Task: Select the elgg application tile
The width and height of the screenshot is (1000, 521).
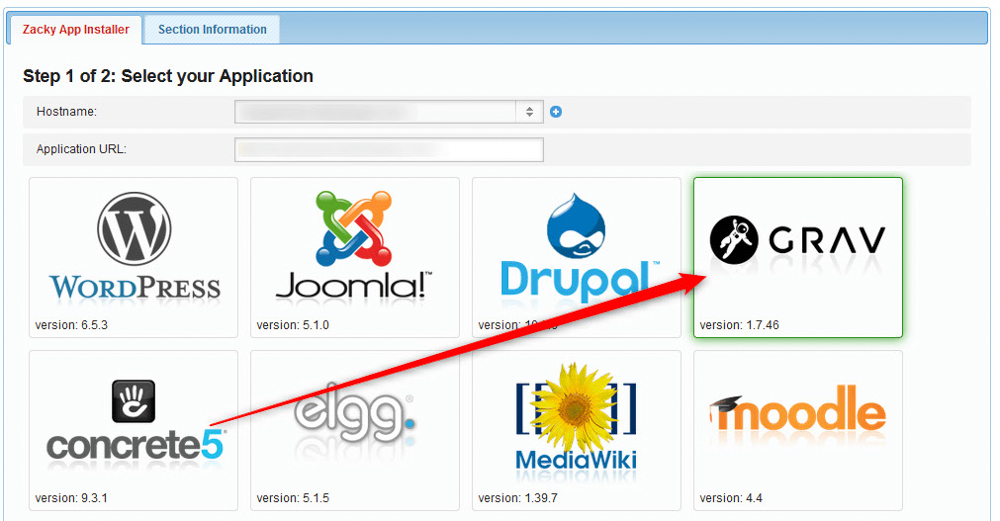Action: click(355, 430)
